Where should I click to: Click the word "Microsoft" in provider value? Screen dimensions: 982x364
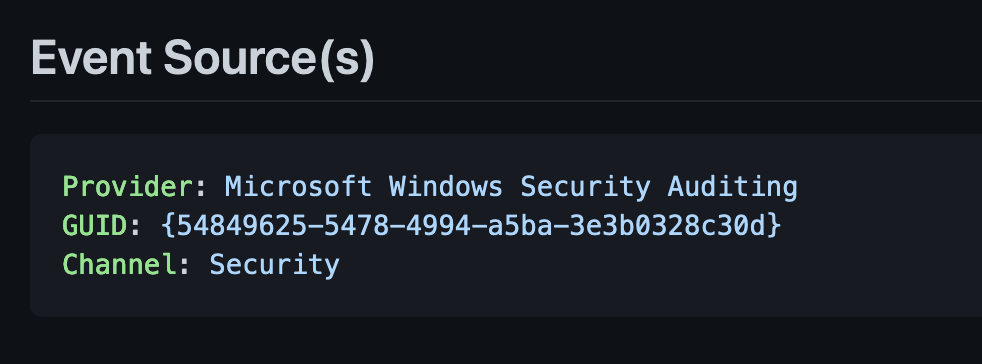tap(299, 187)
